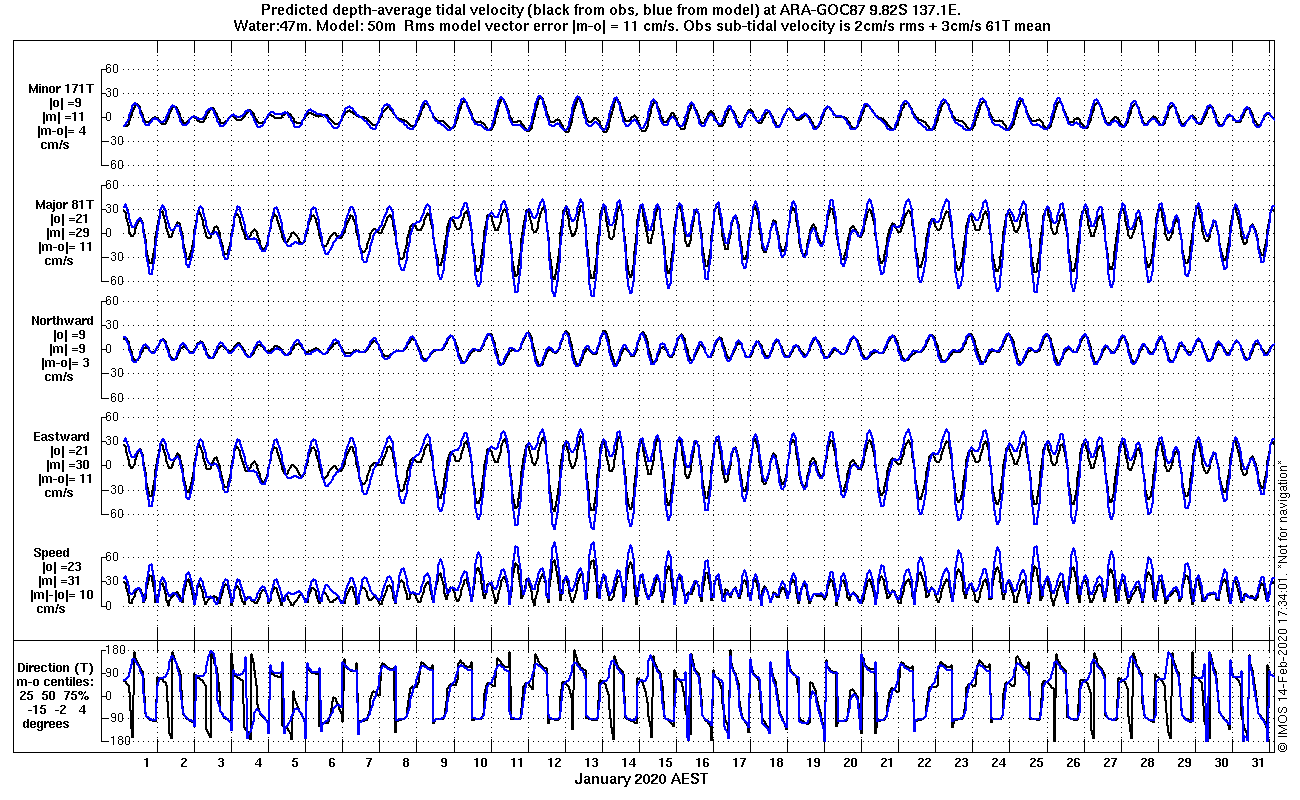Click day '31' on the date axis

coord(1257,762)
